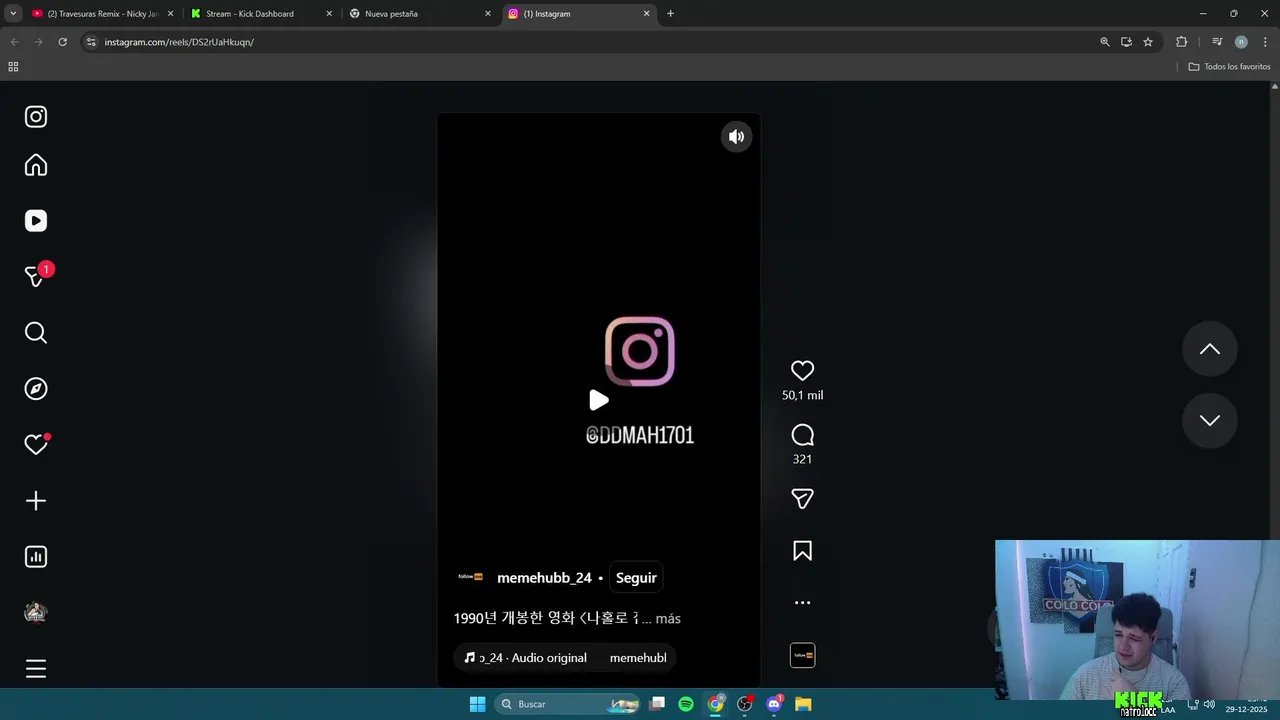Open Discord from taskbar
Screen dimensions: 1280x720
point(774,704)
